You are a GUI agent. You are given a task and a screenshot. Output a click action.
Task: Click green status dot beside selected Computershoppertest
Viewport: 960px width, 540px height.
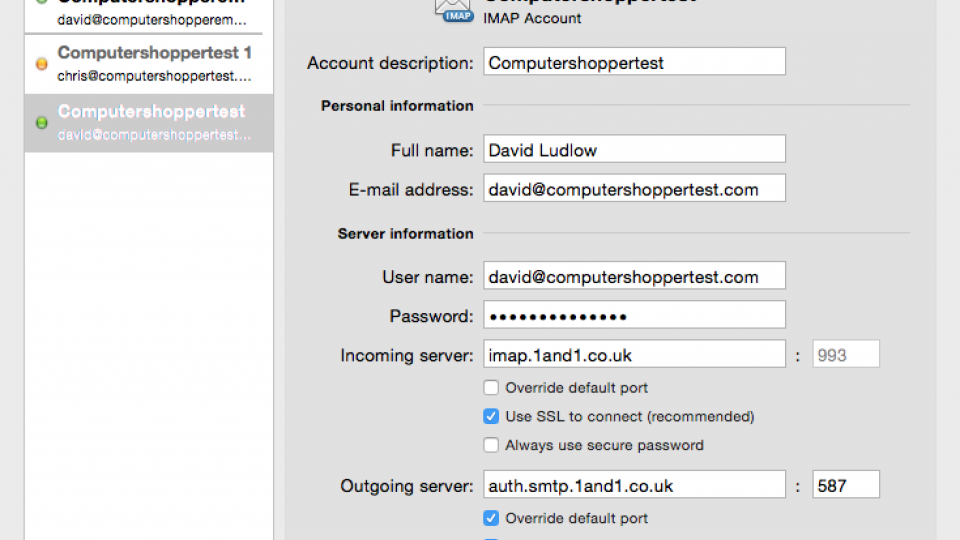[x=42, y=122]
